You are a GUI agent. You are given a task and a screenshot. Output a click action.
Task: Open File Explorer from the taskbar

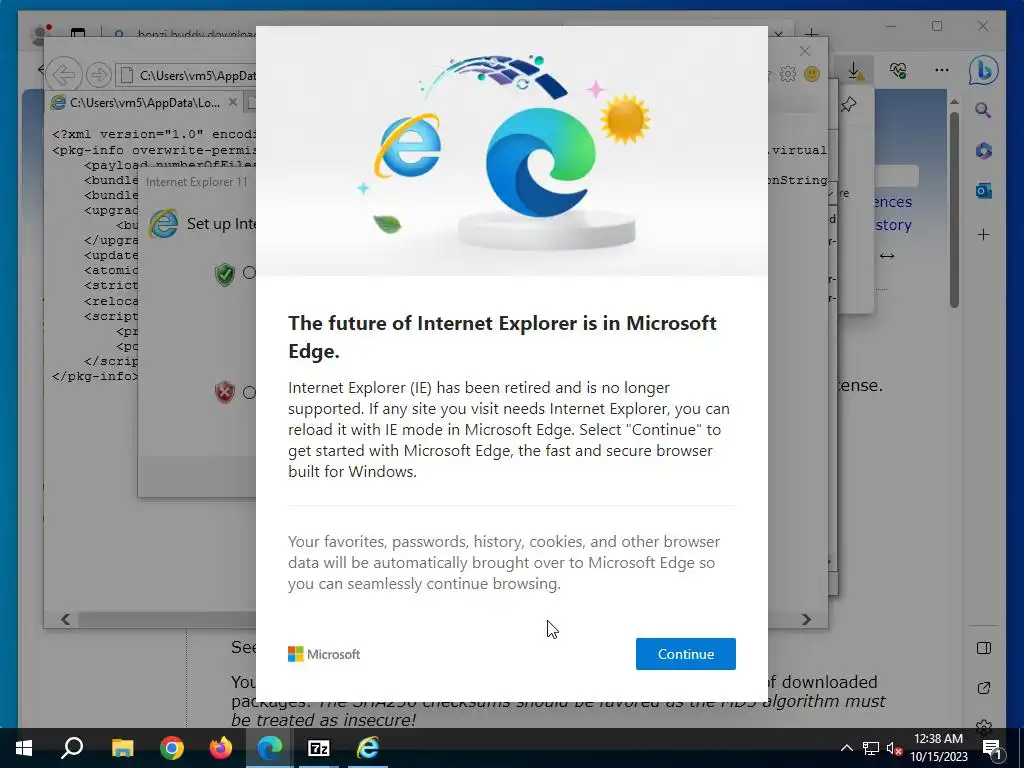(122, 748)
